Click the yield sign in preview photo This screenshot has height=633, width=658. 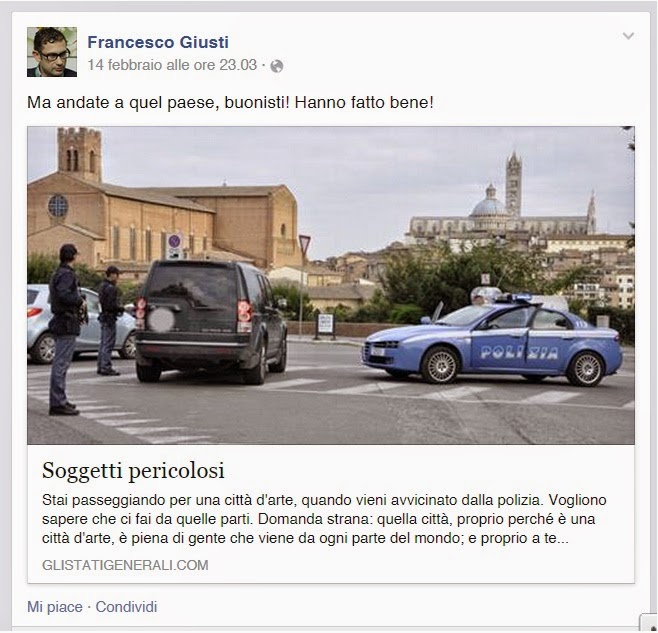click(305, 245)
